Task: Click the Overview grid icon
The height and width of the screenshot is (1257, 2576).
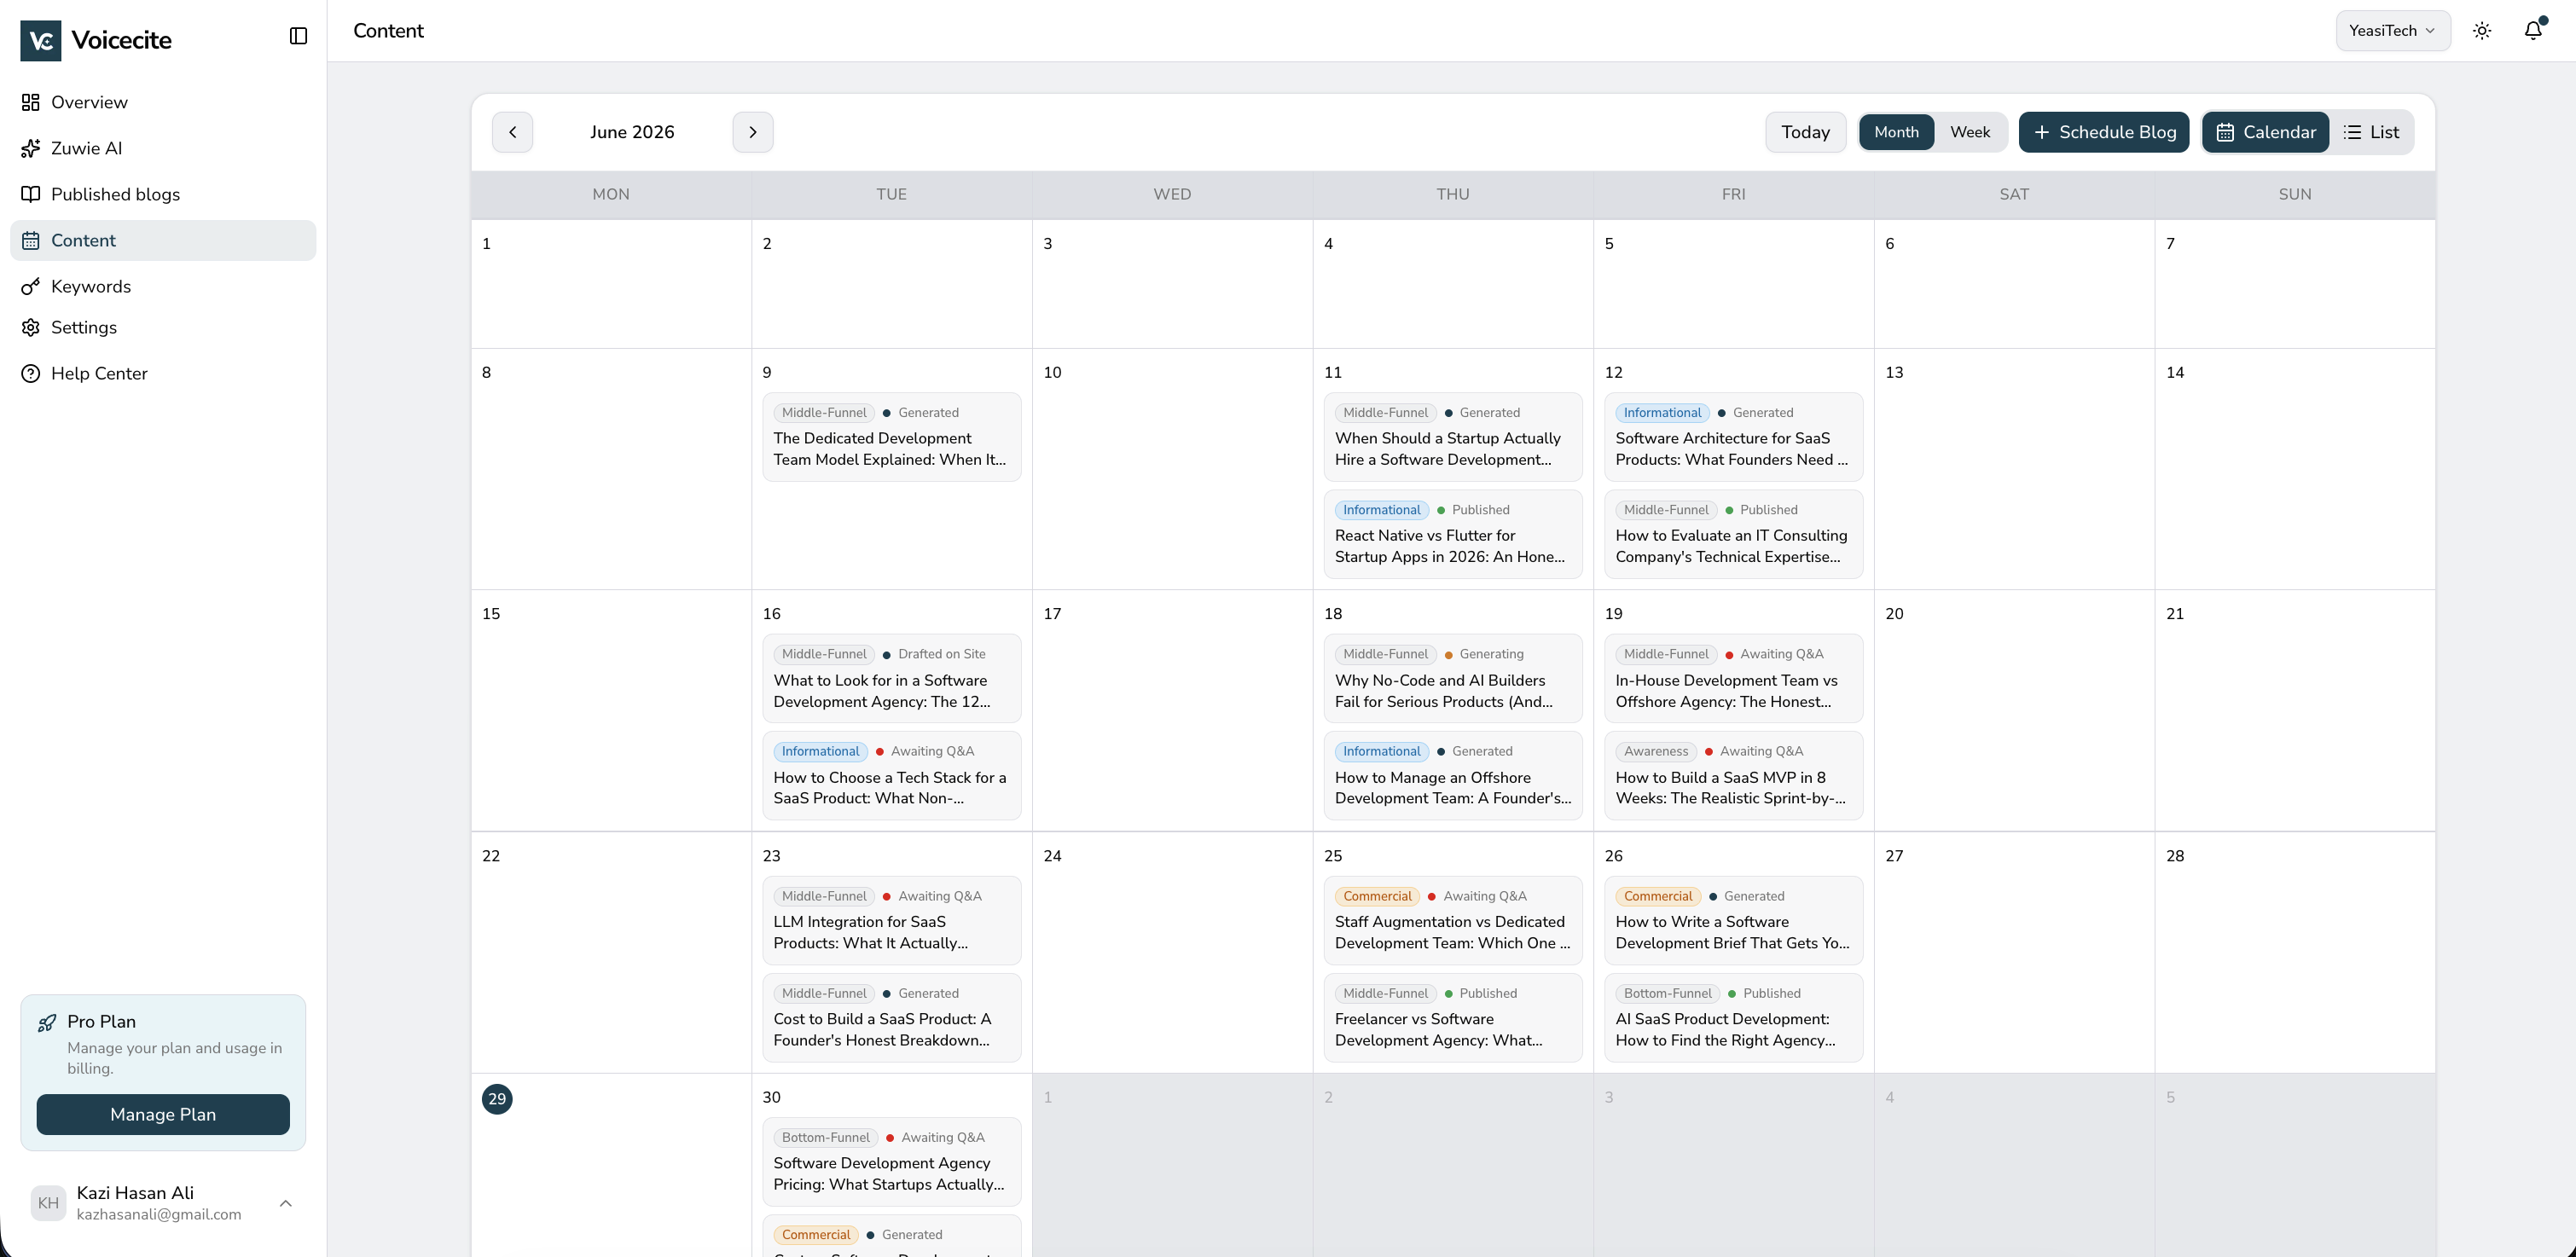Action: (x=31, y=102)
